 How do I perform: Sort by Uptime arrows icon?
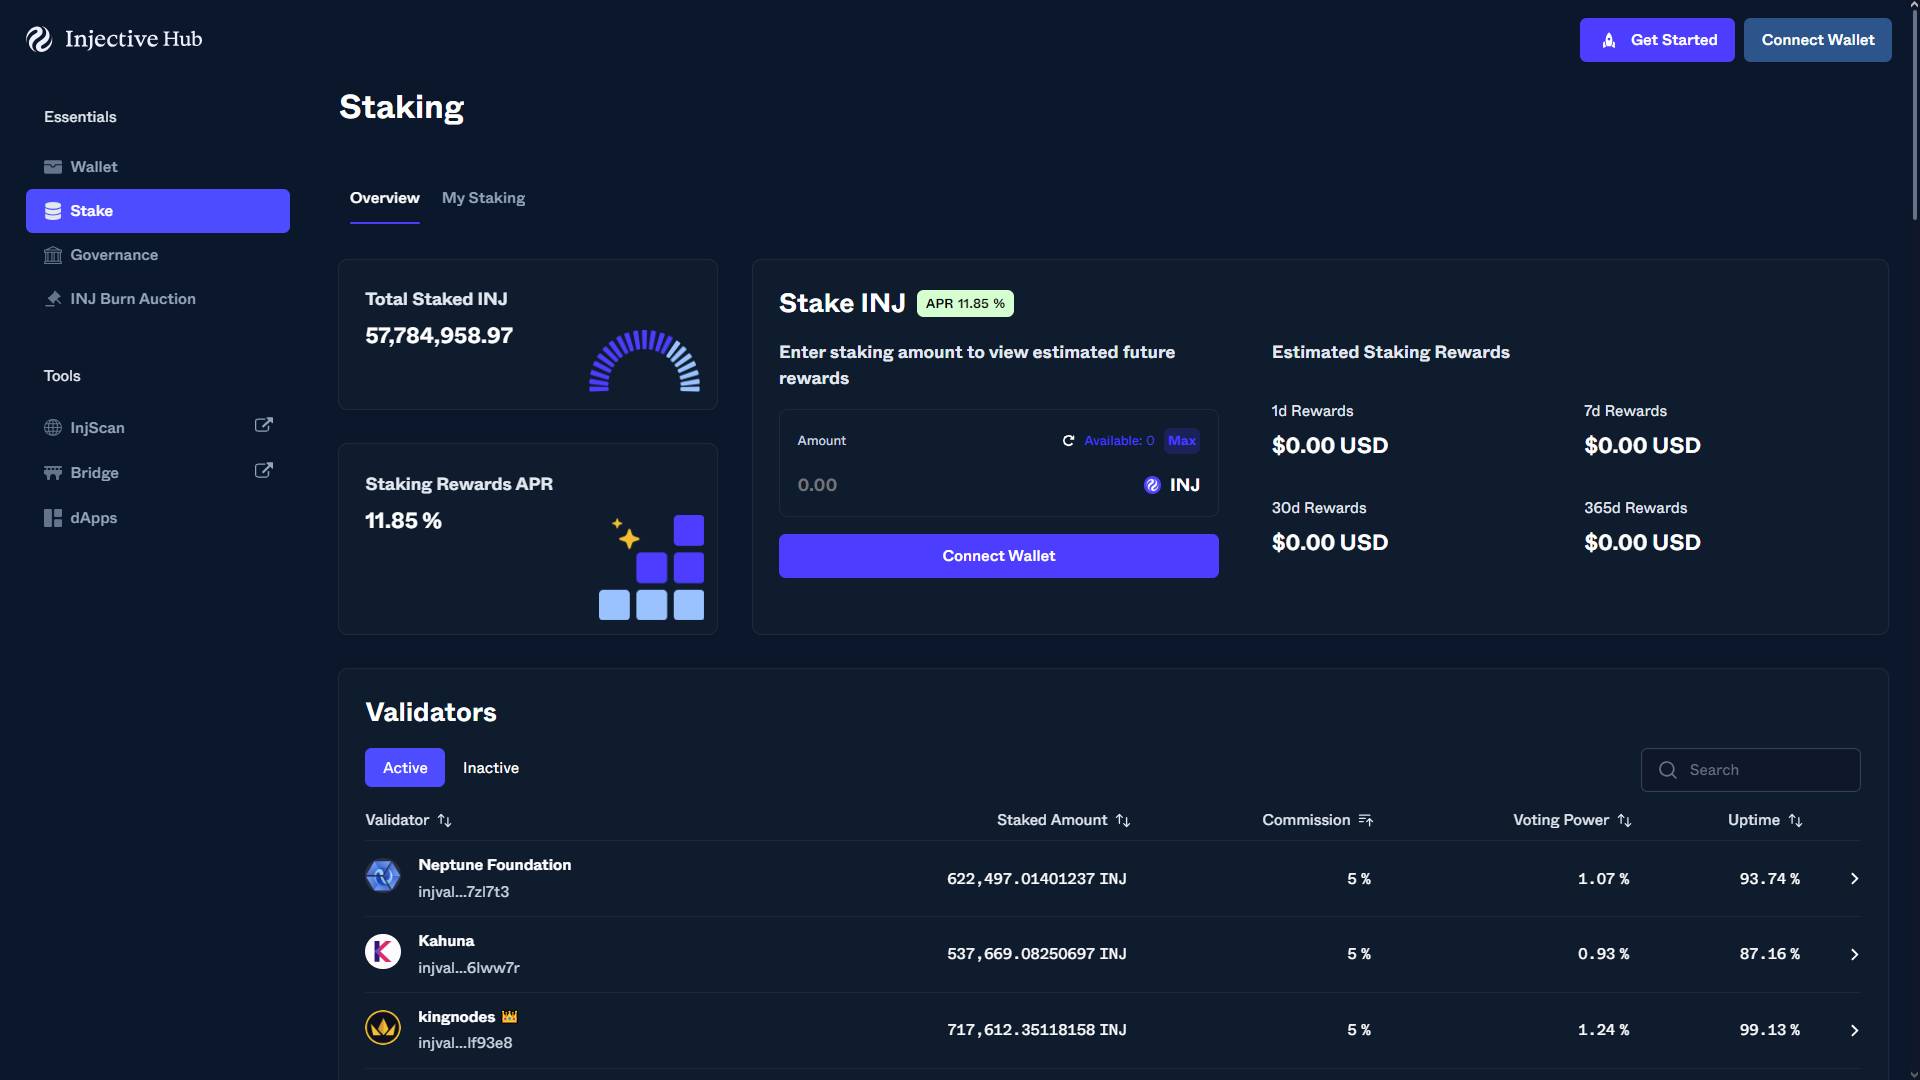click(x=1796, y=820)
